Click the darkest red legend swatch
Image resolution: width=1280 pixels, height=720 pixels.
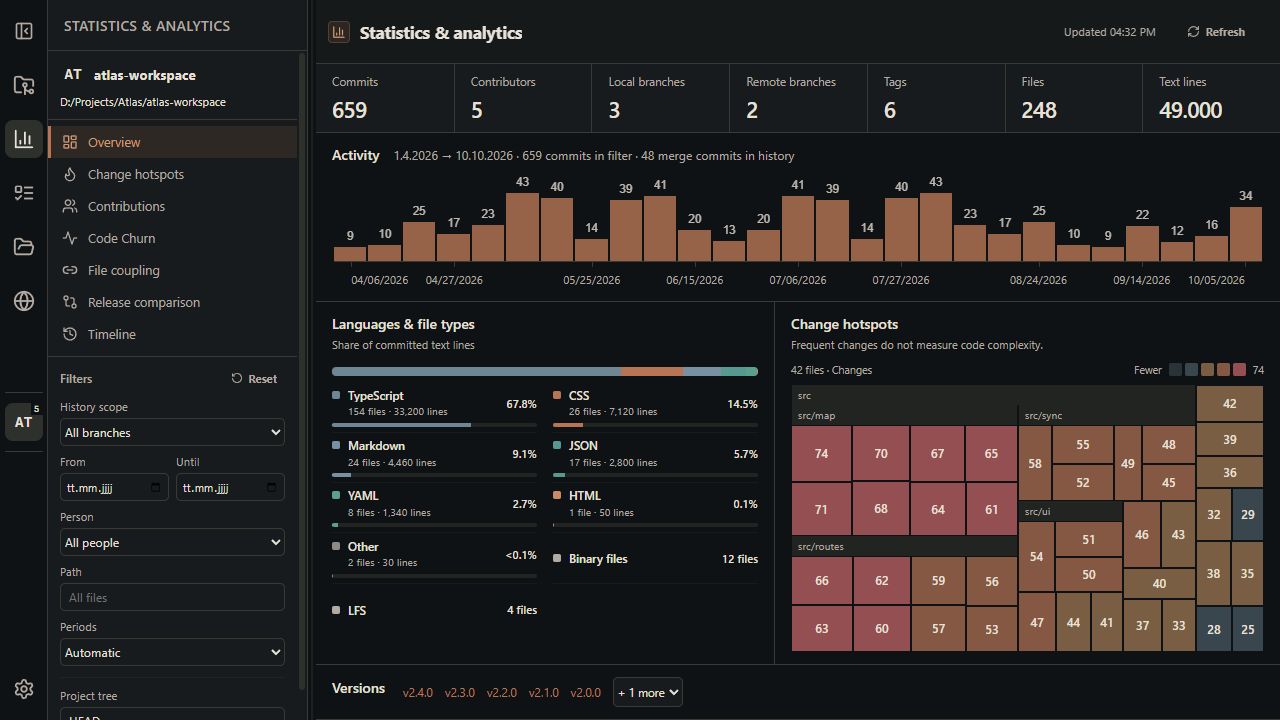point(1239,370)
